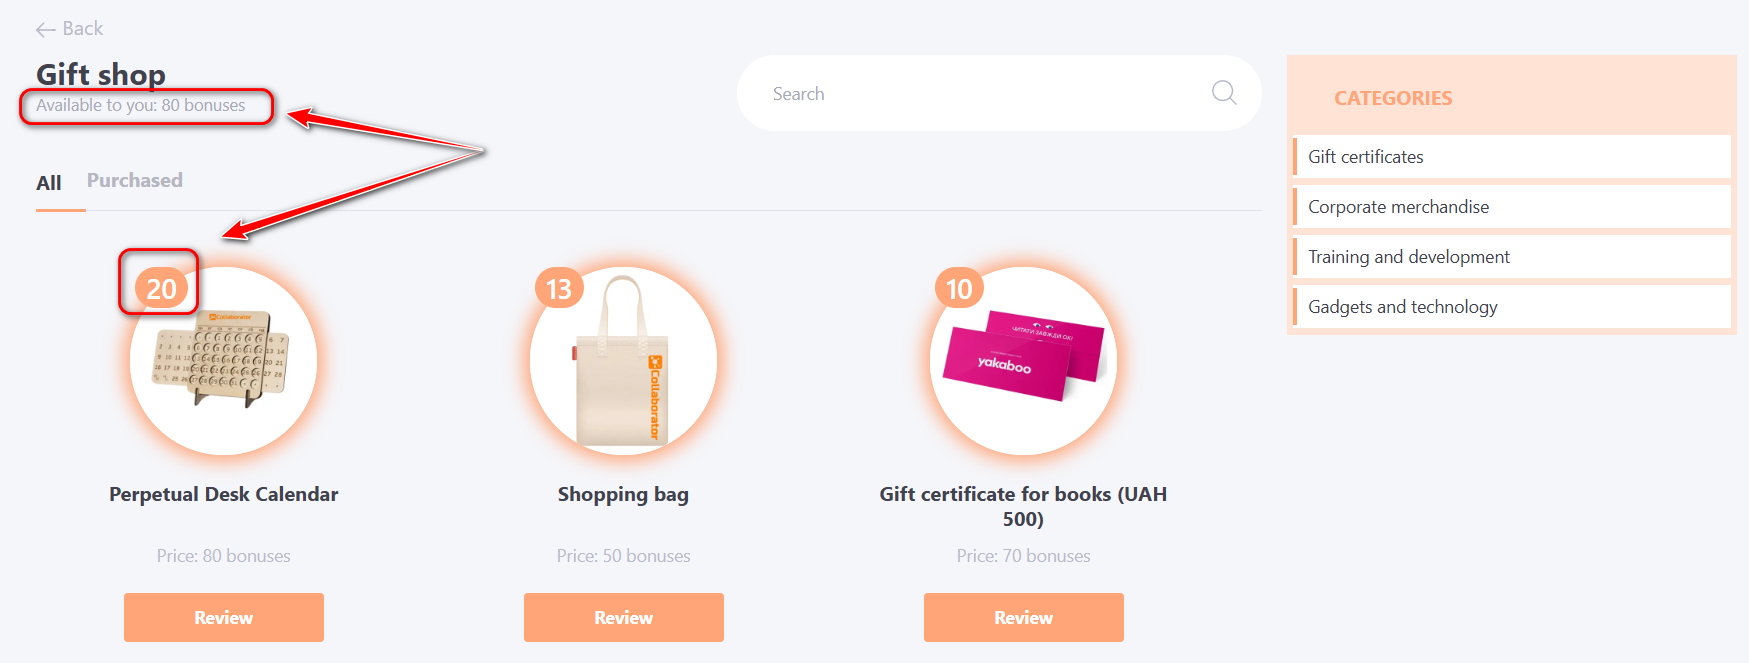Screen dimensions: 1749x663
Task: Filter by Gift certificates category
Action: (1365, 157)
